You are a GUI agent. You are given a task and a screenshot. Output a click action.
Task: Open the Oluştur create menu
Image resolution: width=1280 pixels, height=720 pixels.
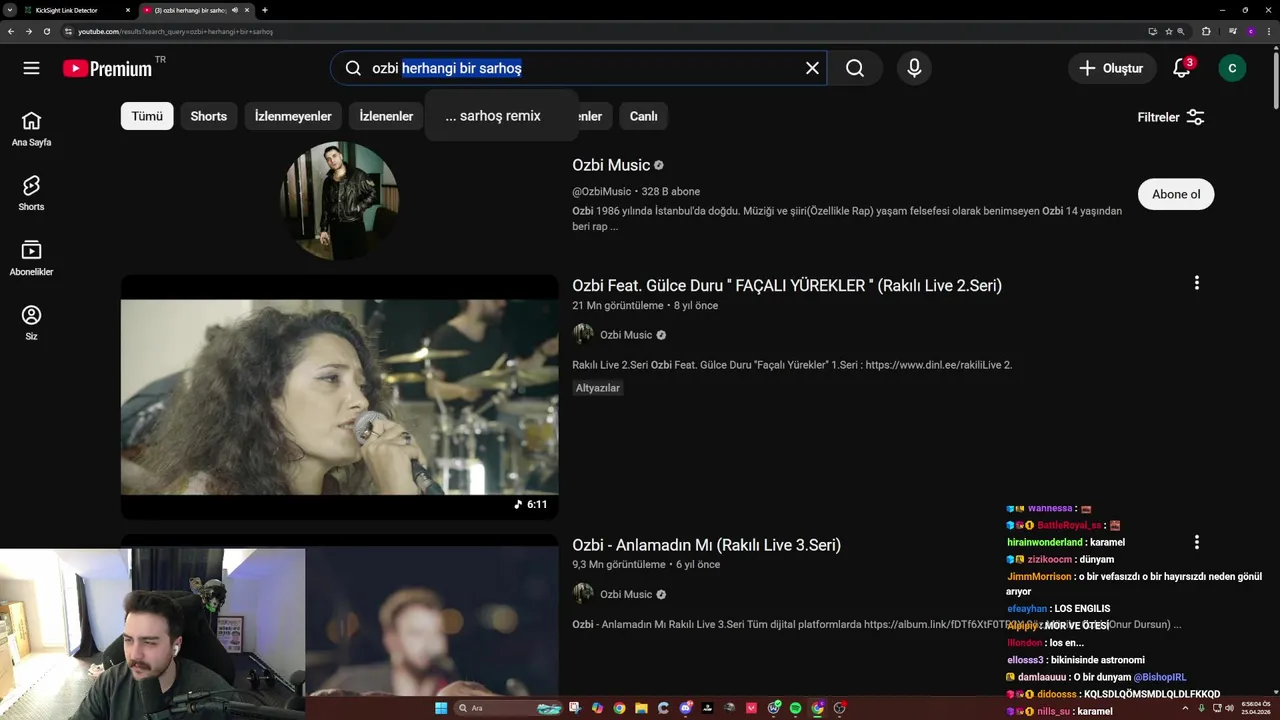[1111, 68]
